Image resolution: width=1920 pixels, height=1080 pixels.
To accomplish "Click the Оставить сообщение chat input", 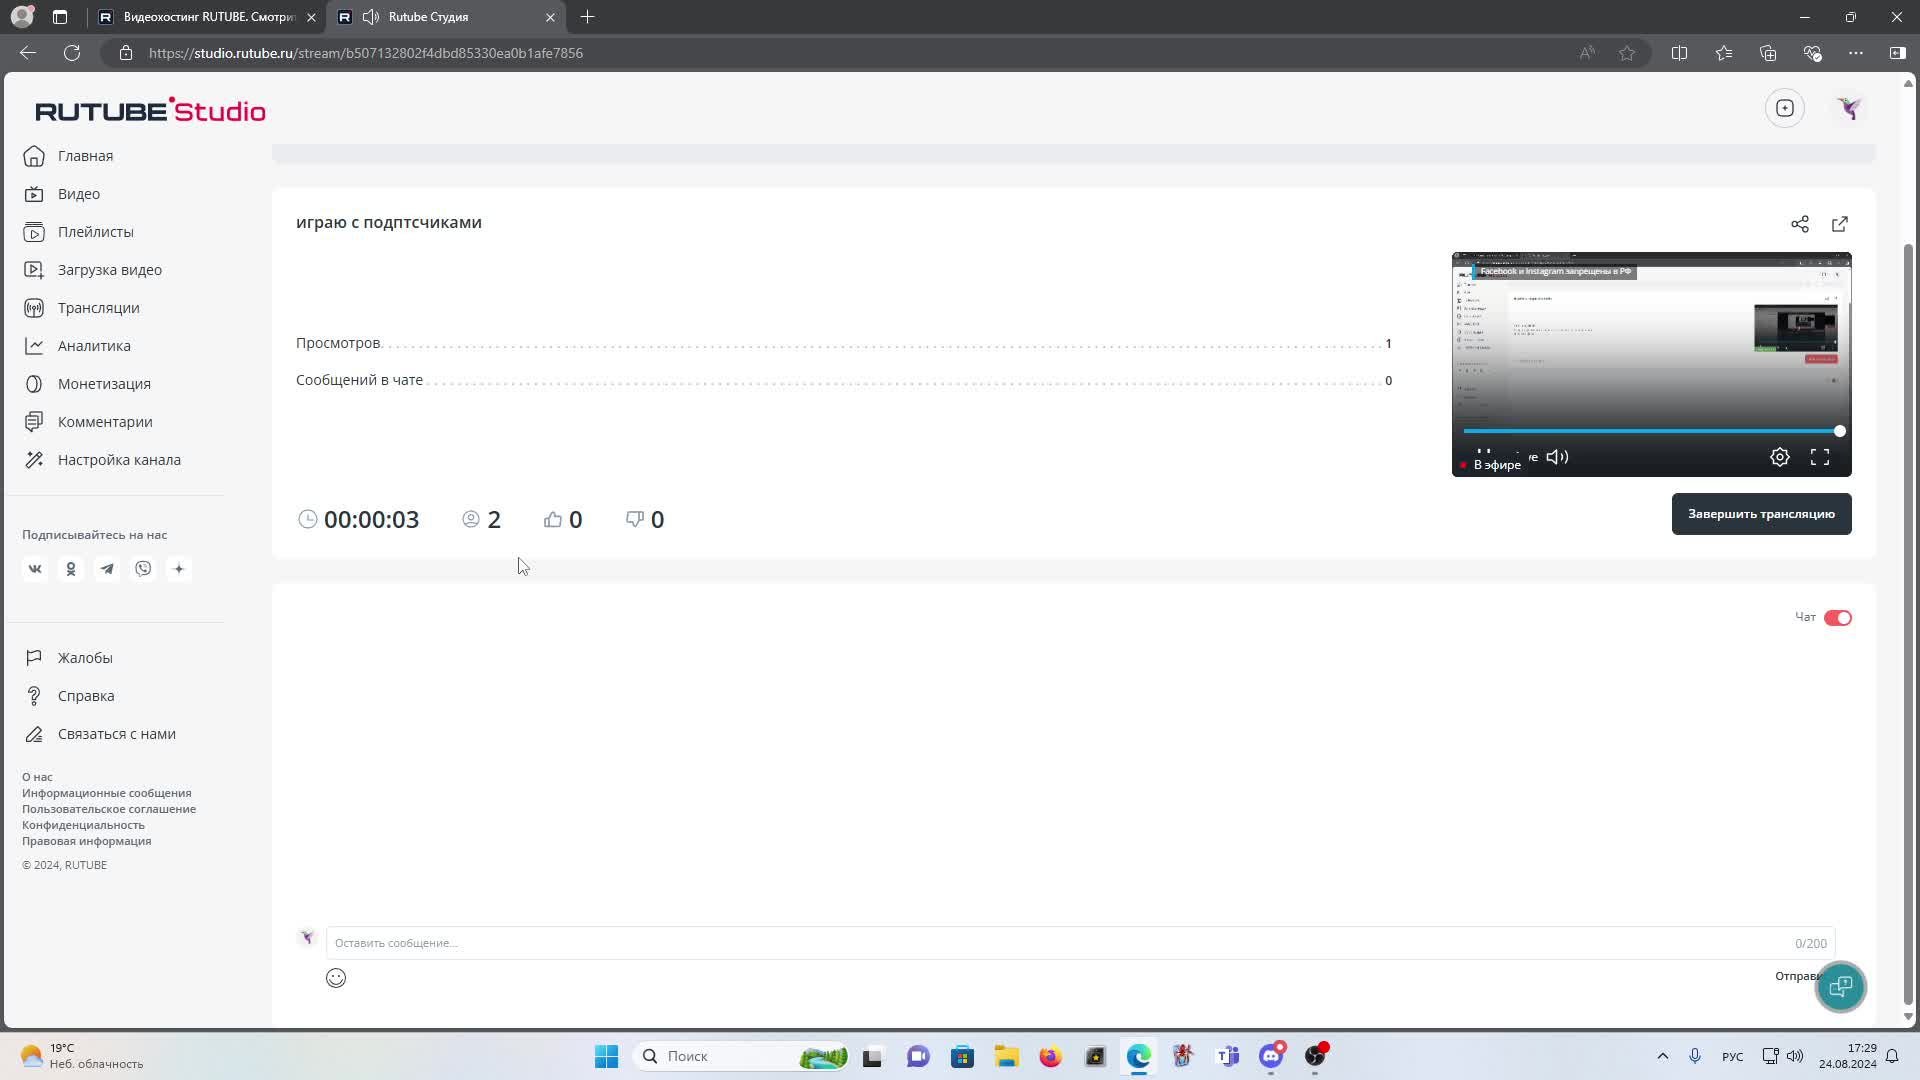I will click(x=1060, y=943).
